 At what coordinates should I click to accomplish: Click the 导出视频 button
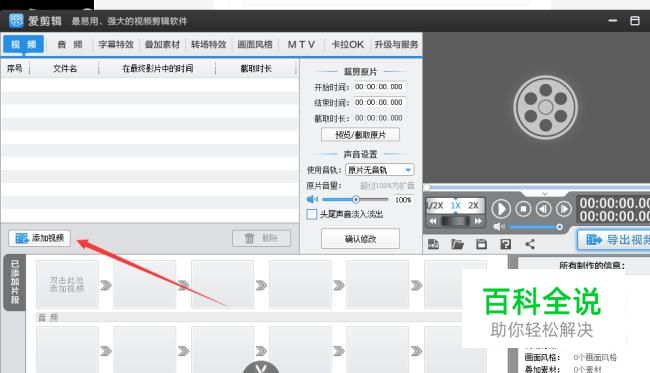(x=614, y=240)
